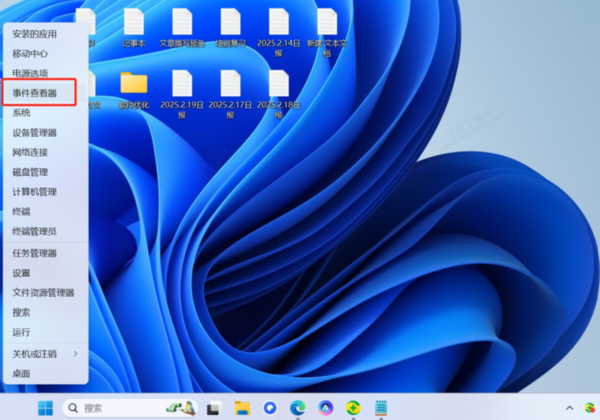
Task: Open 任务管理器 from the menu
Action: point(46,253)
